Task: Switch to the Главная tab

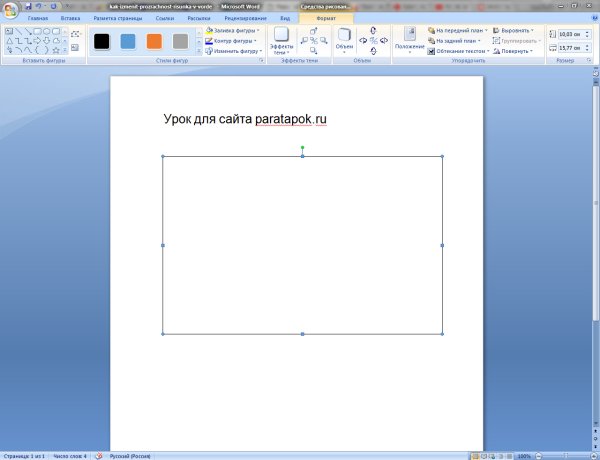Action: coord(37,18)
